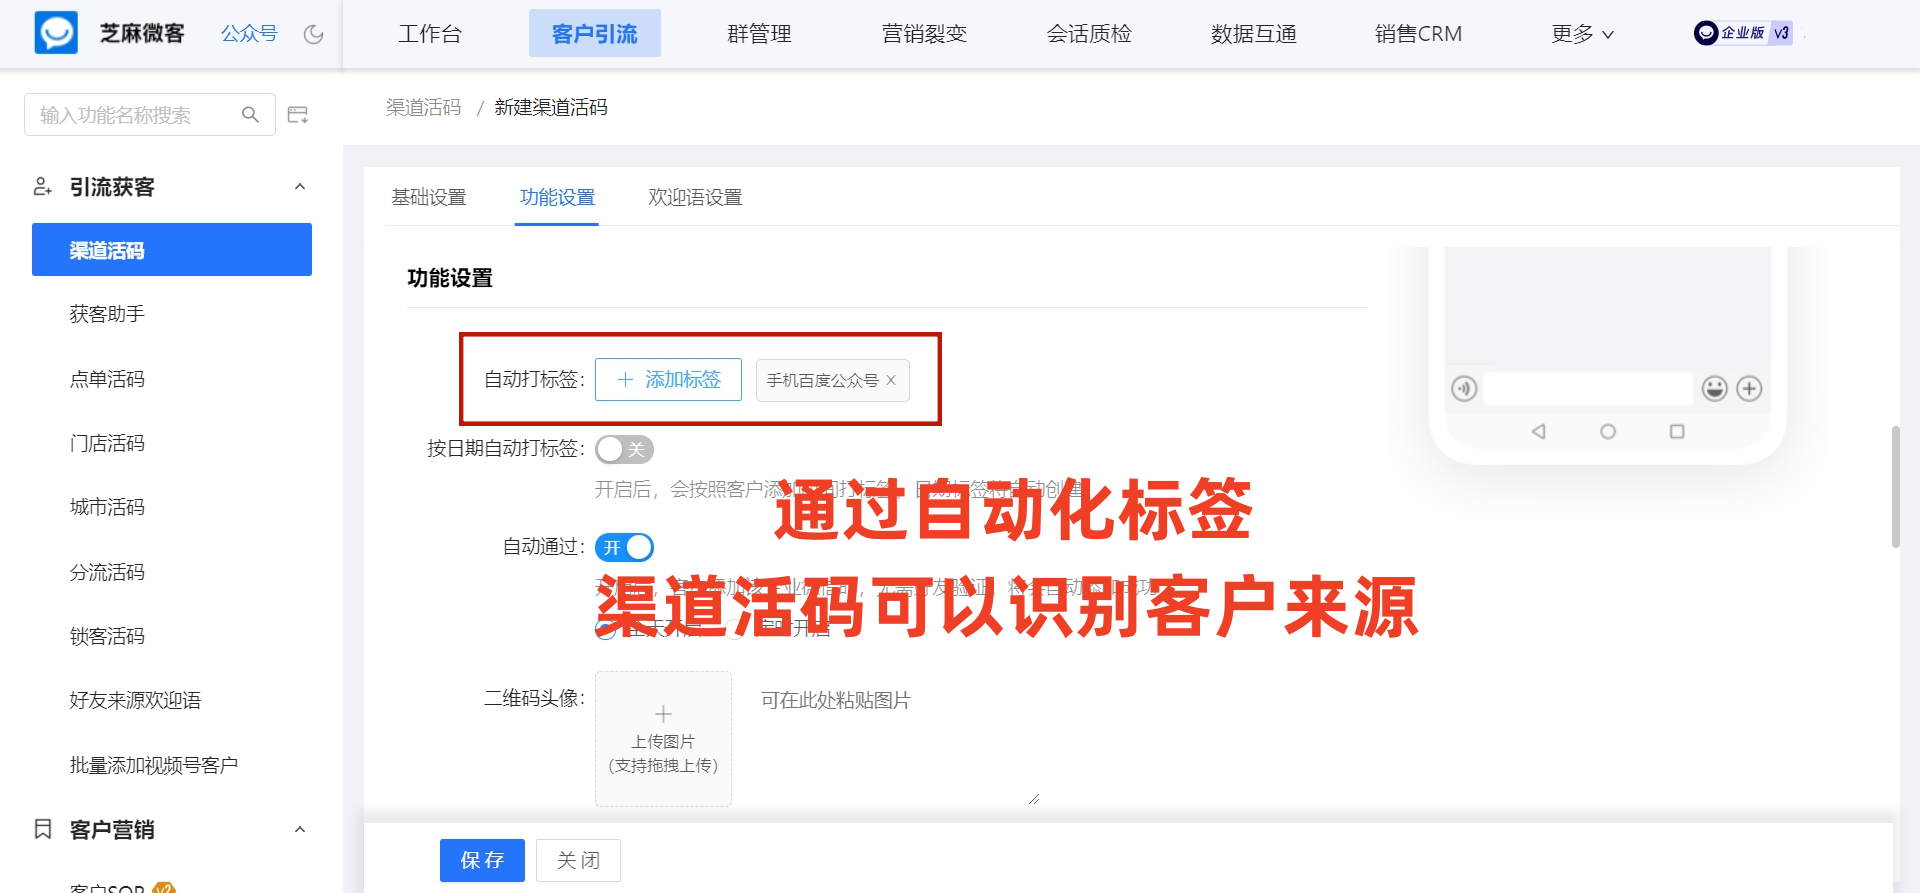The width and height of the screenshot is (1920, 893).
Task: Open 数据互通 in top navigation
Action: [x=1254, y=34]
